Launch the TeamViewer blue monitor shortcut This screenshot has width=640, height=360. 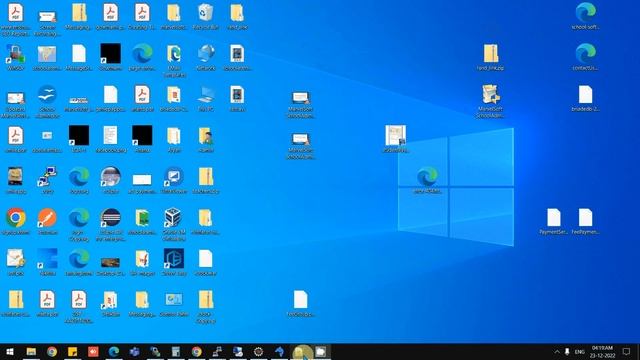coord(173,177)
